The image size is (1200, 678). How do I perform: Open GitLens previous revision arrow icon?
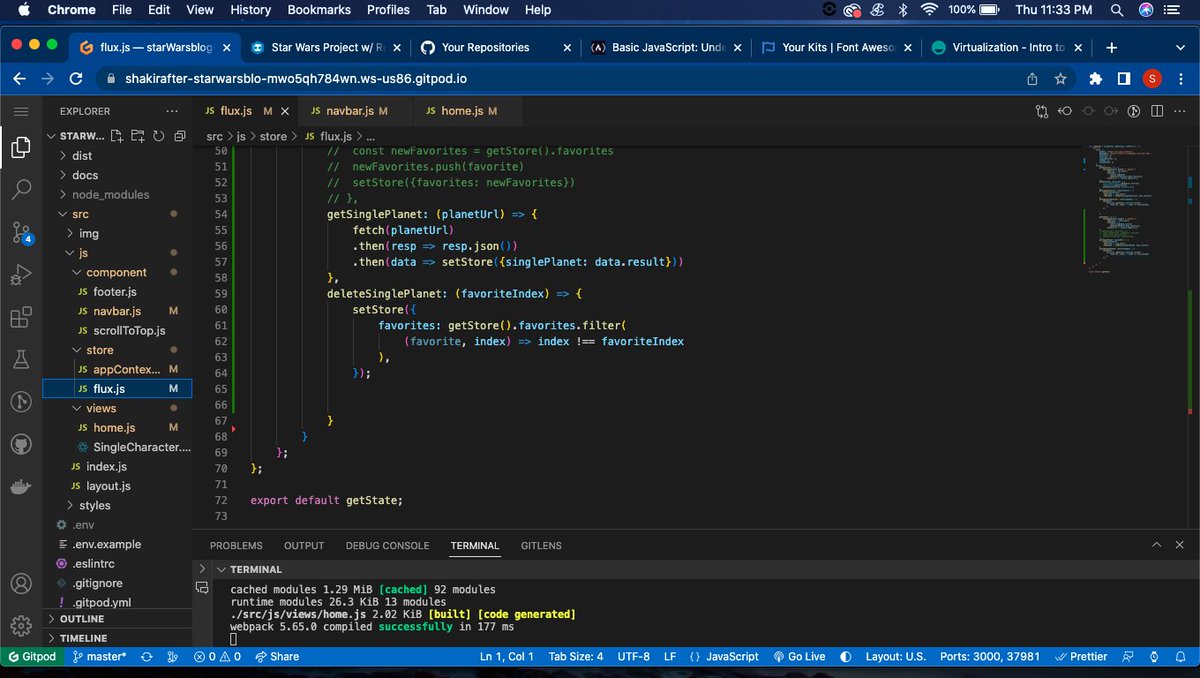click(x=1065, y=111)
